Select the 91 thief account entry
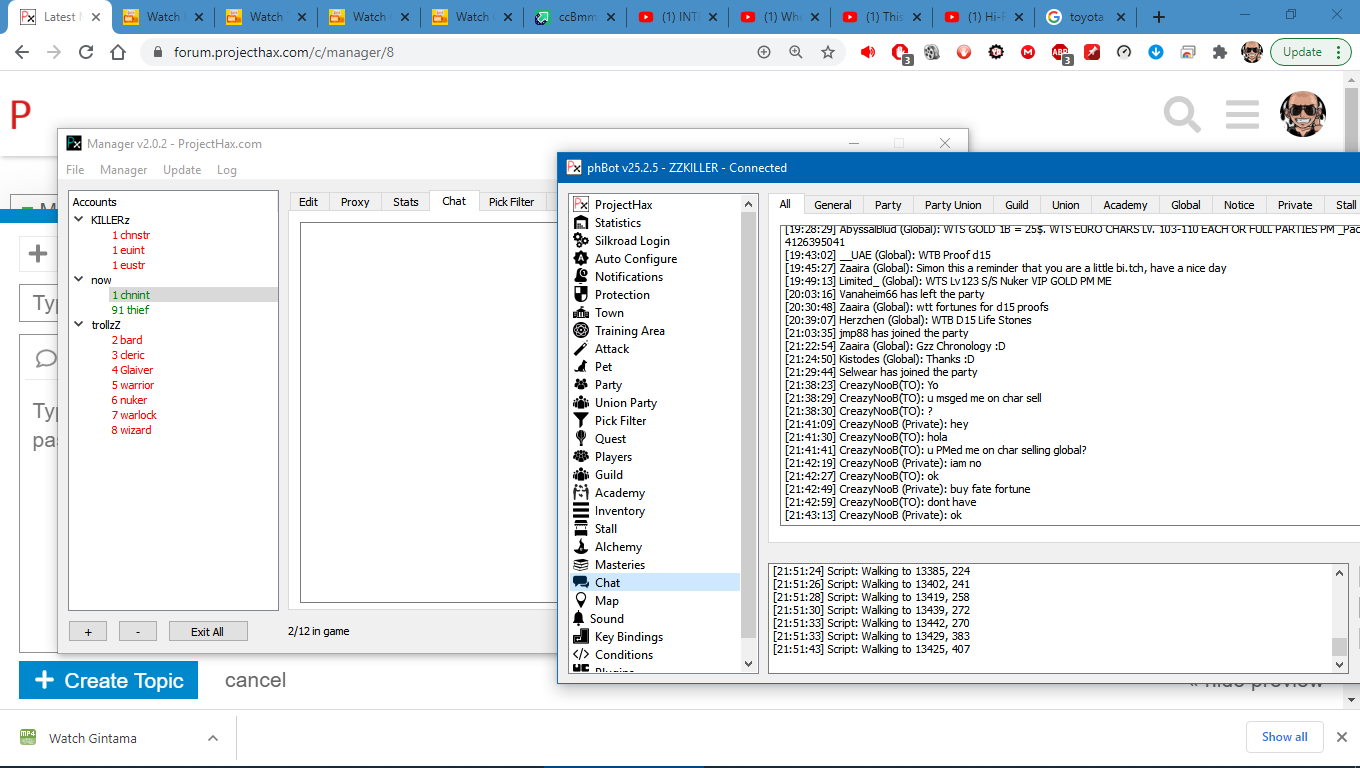 [130, 310]
